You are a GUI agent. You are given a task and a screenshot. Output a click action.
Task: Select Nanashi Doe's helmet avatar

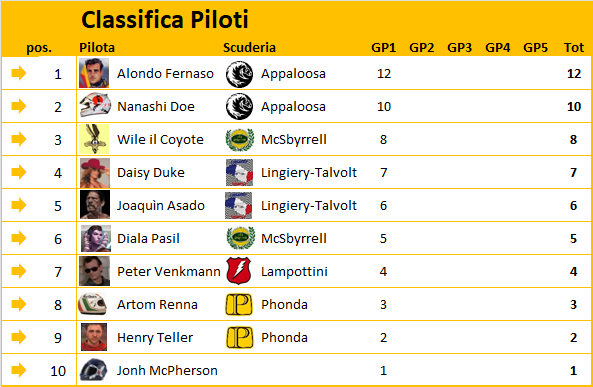(x=95, y=105)
